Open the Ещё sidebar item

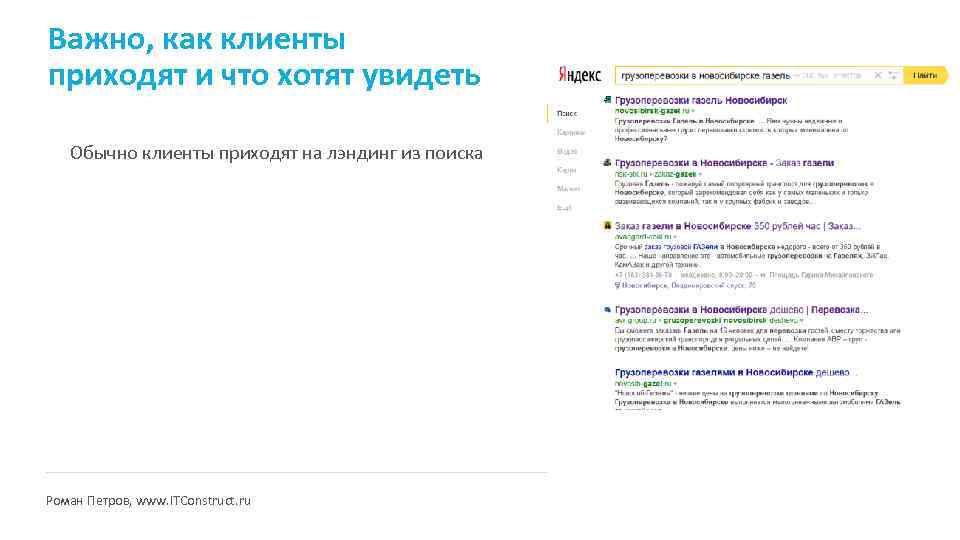coord(564,208)
